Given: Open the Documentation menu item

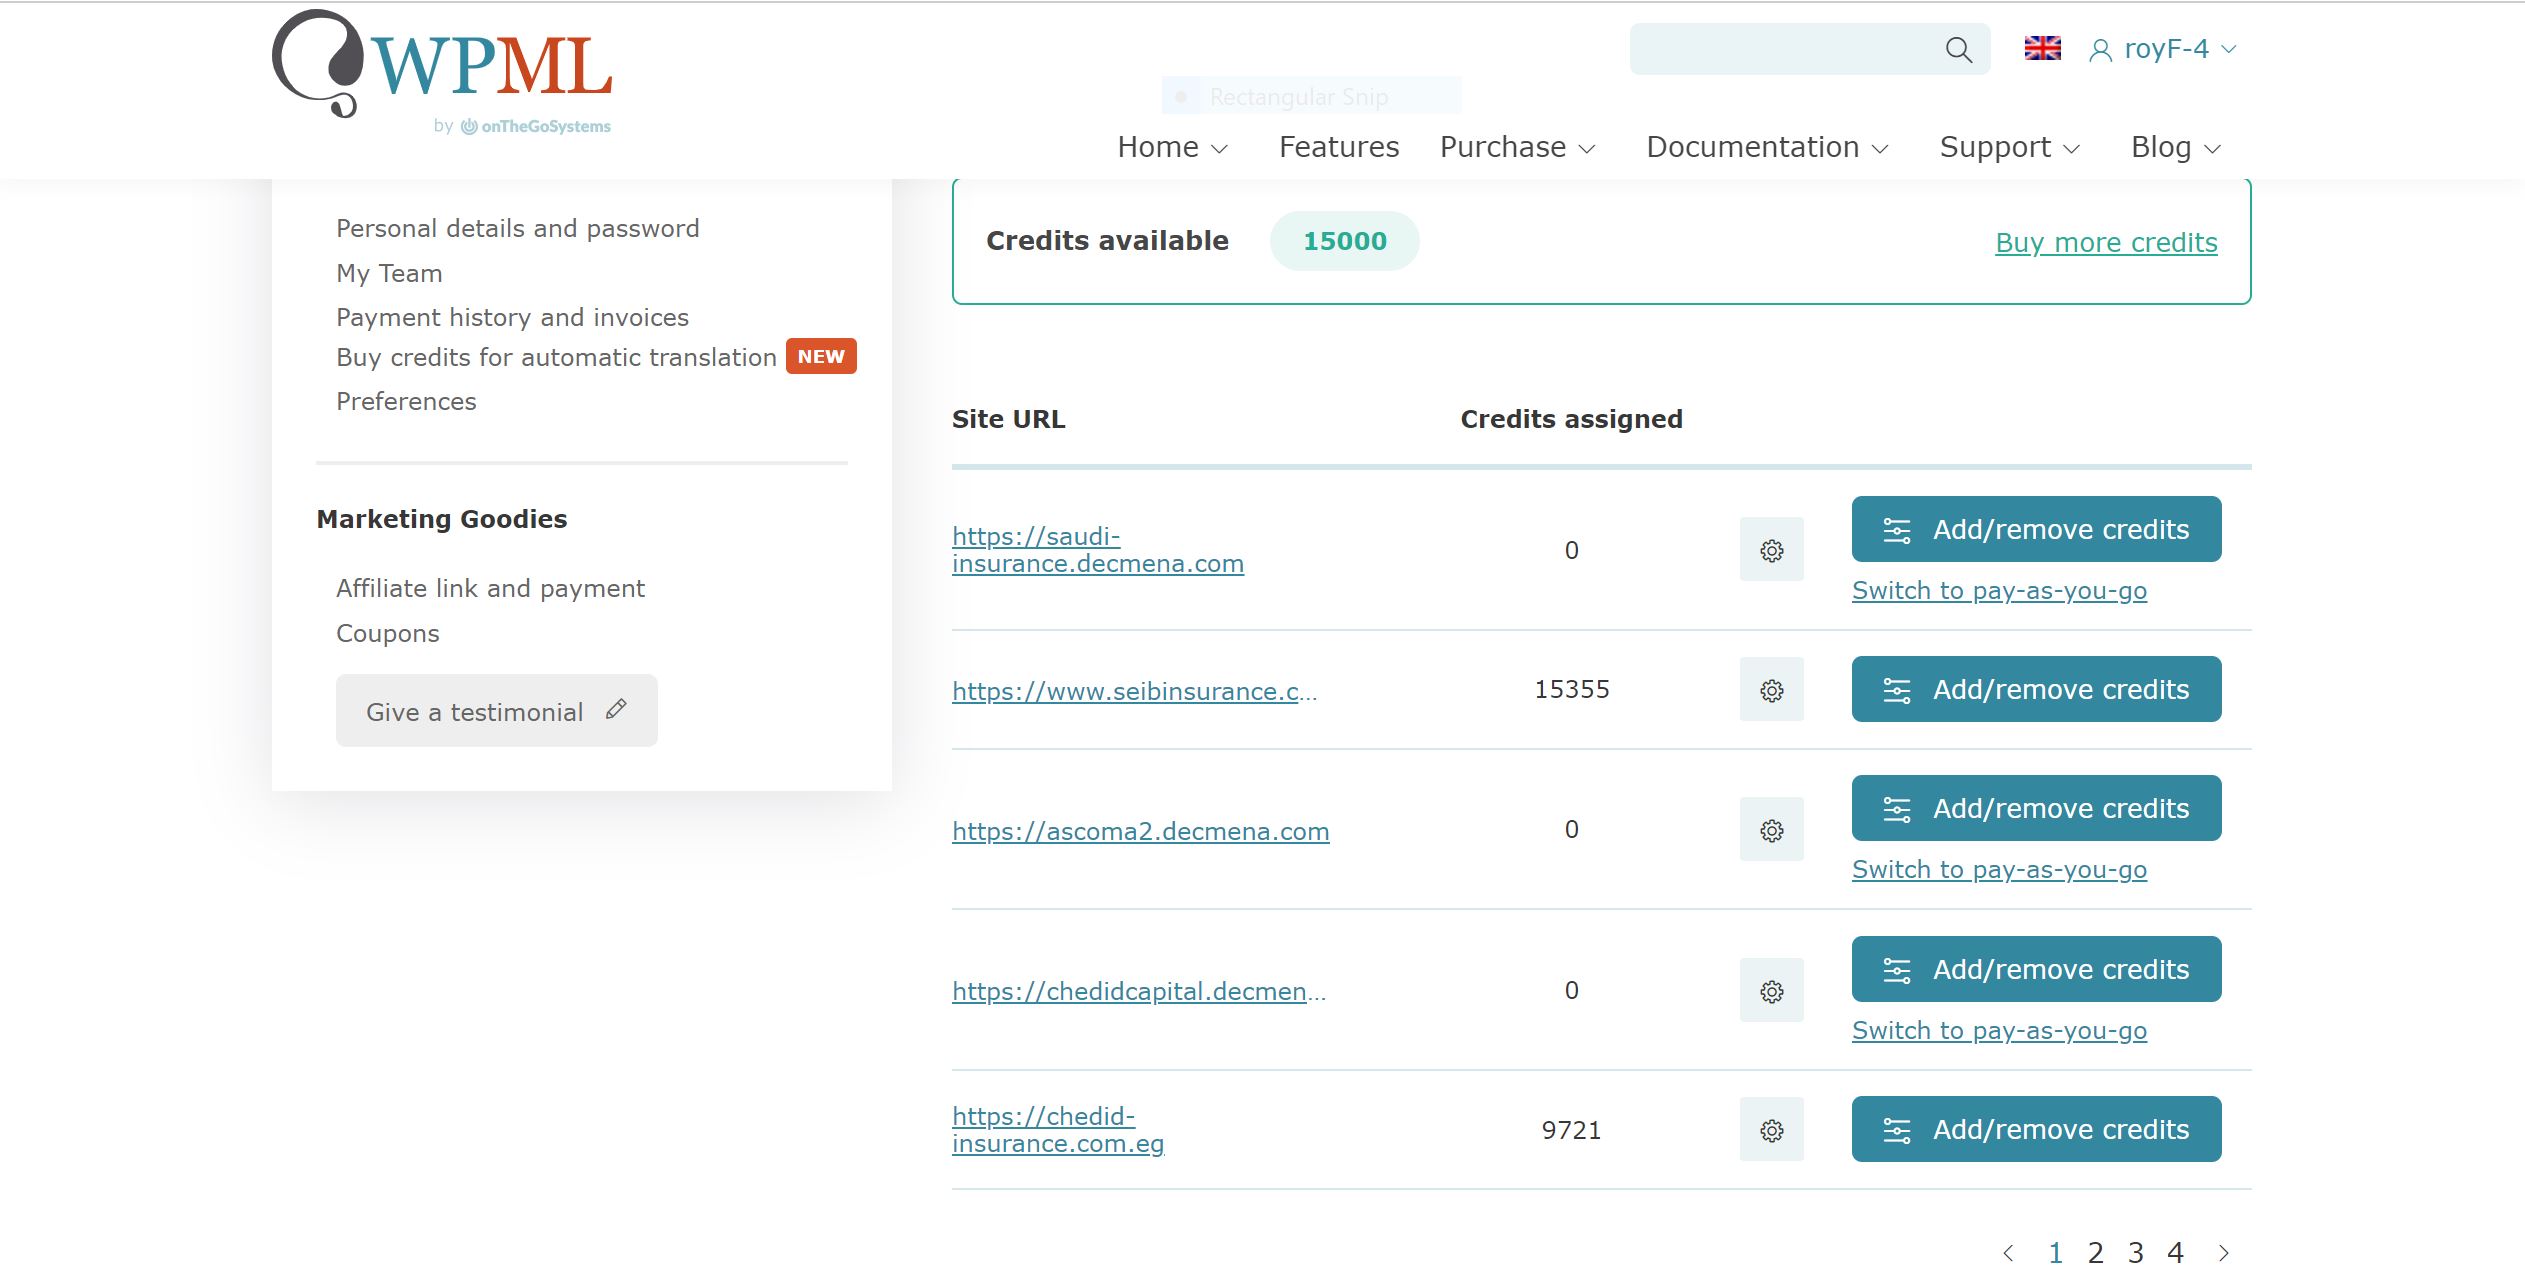Looking at the screenshot, I should point(1753,147).
